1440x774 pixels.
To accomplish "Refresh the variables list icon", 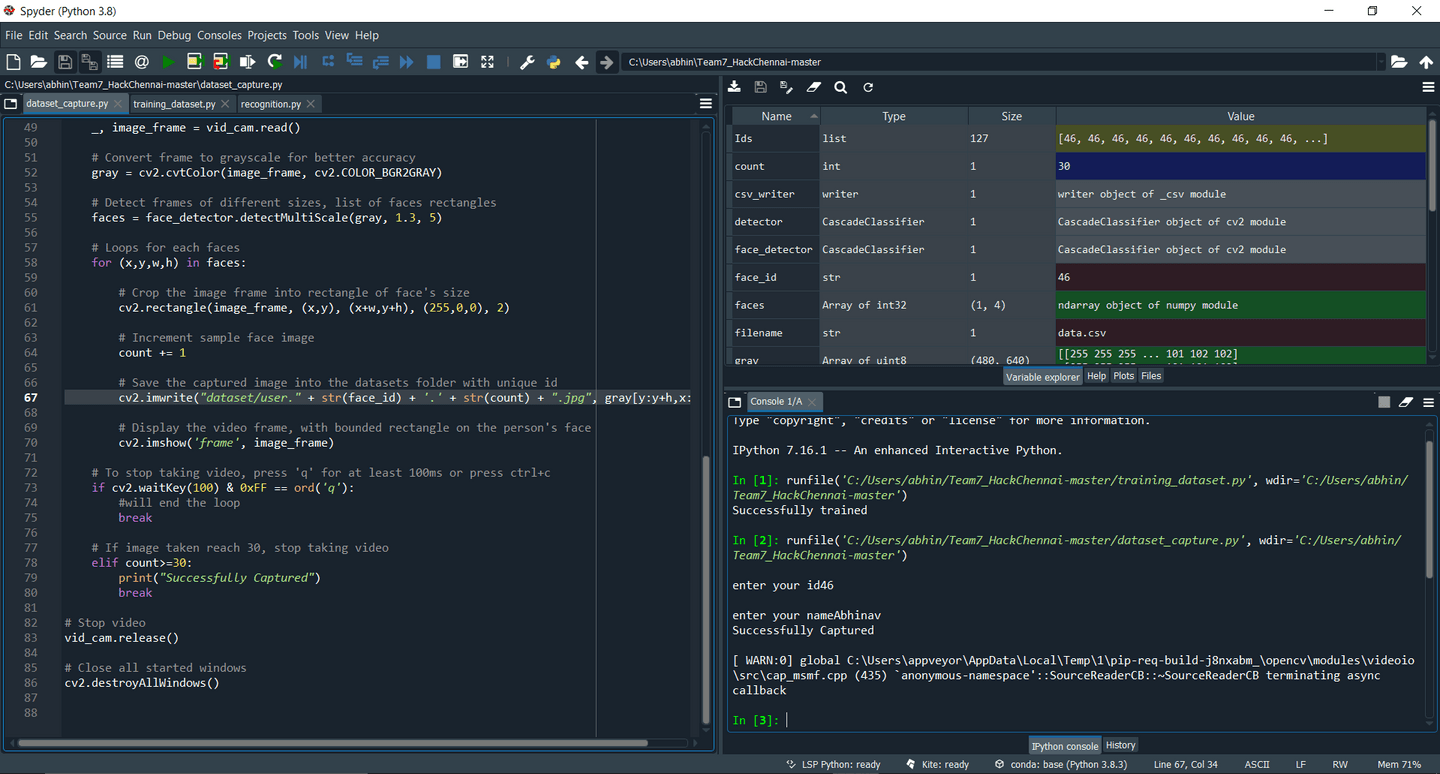I will 868,87.
